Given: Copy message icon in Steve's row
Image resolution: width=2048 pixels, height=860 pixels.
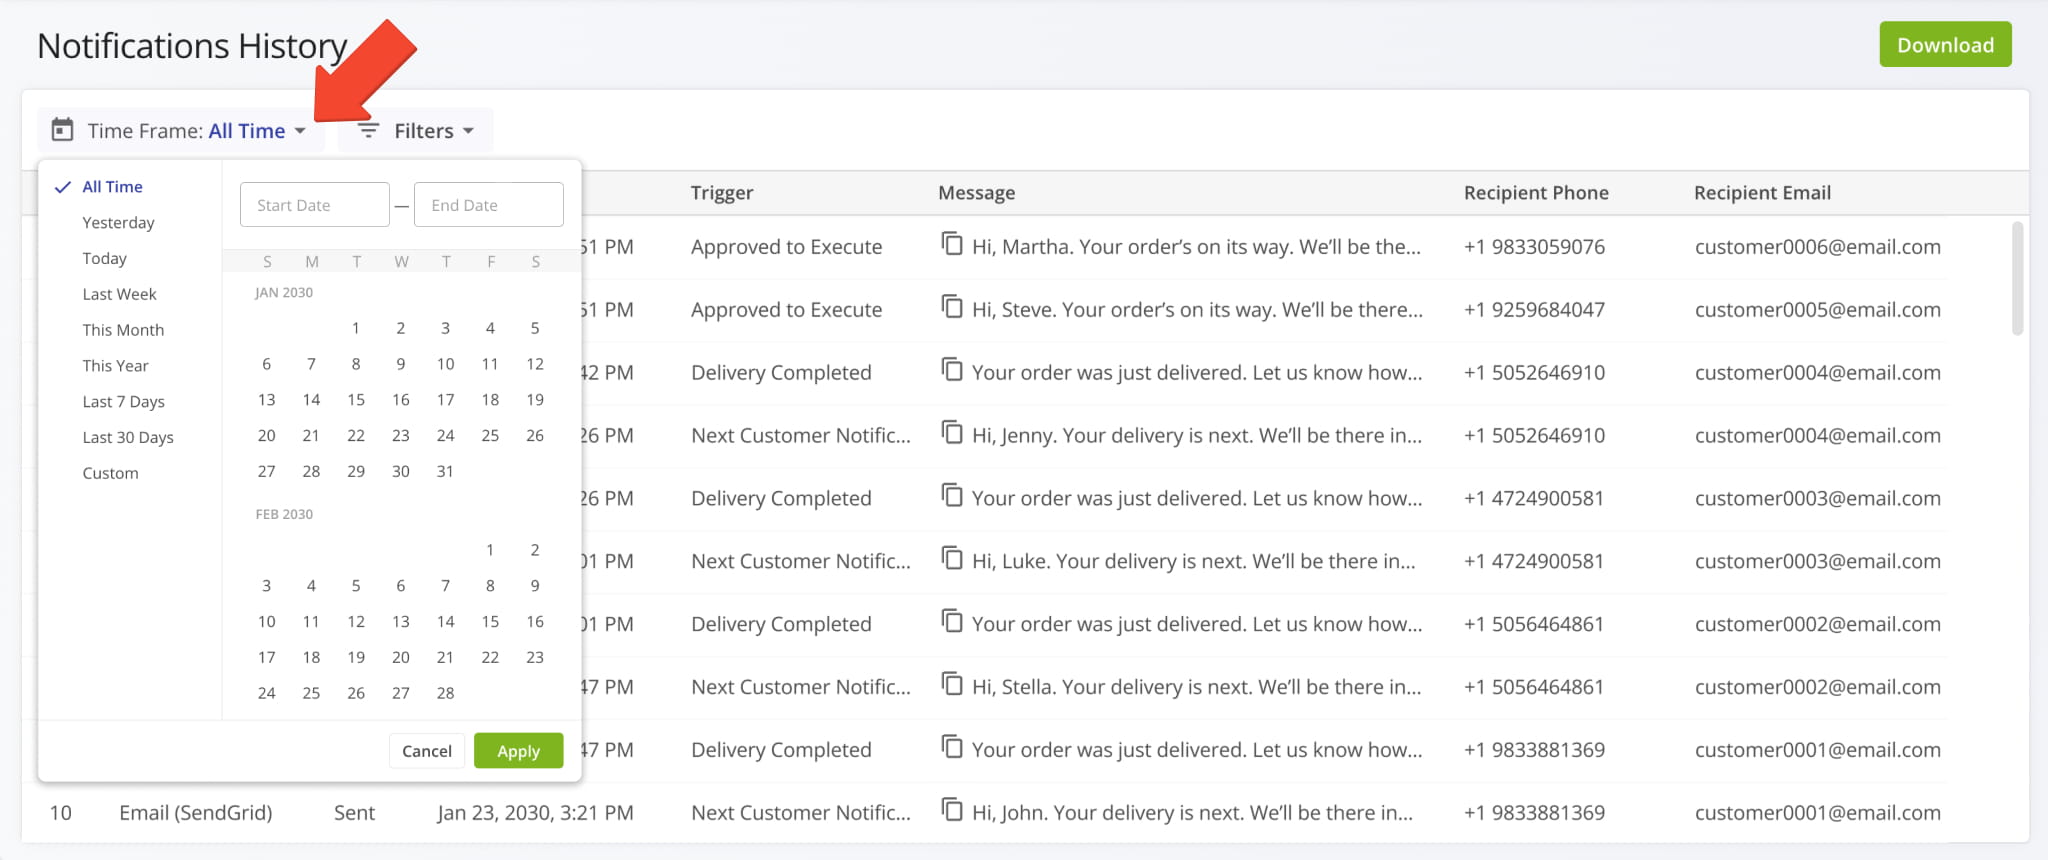Looking at the screenshot, I should pos(952,307).
